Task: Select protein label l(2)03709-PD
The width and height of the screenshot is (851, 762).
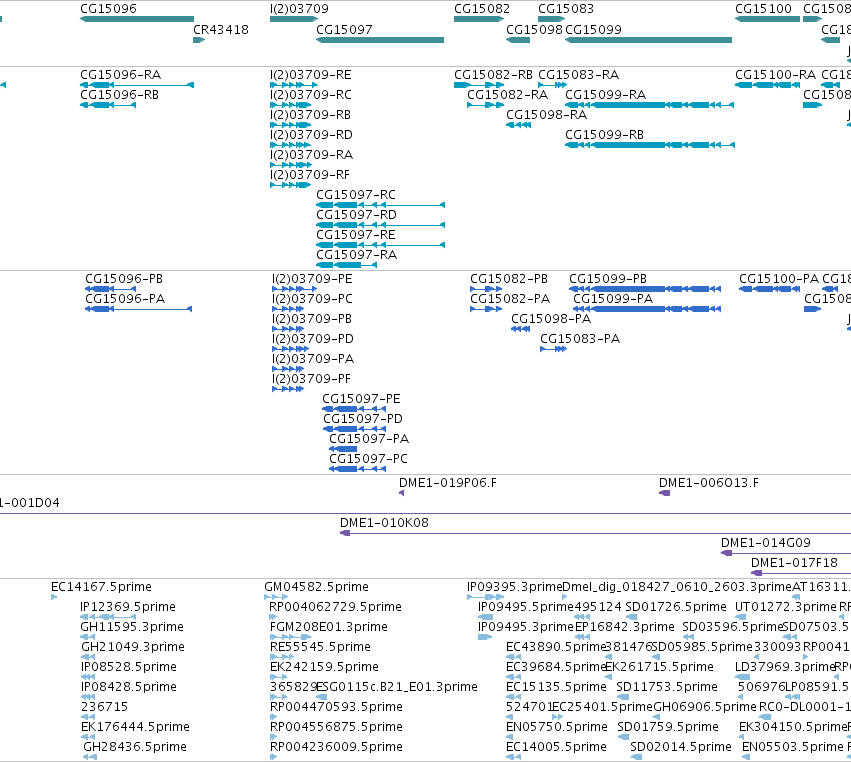Action: click(x=313, y=339)
